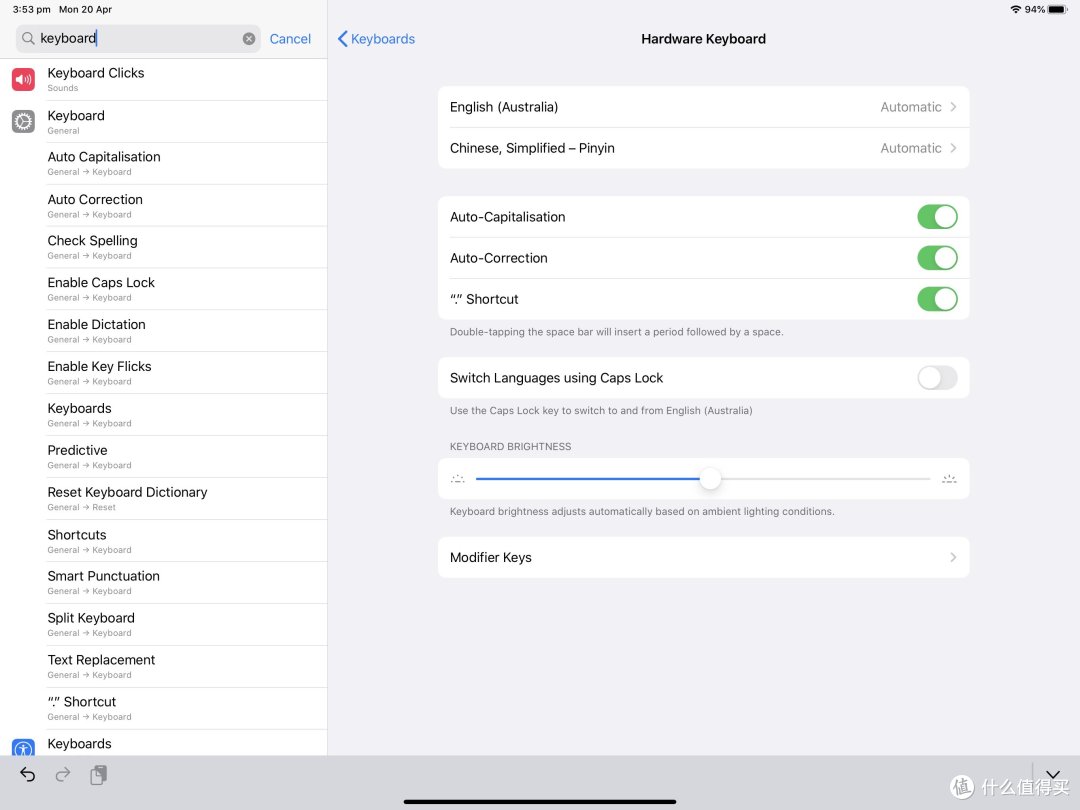Viewport: 1080px width, 810px height.
Task: Tap the Wi-Fi status icon
Action: 1016,10
